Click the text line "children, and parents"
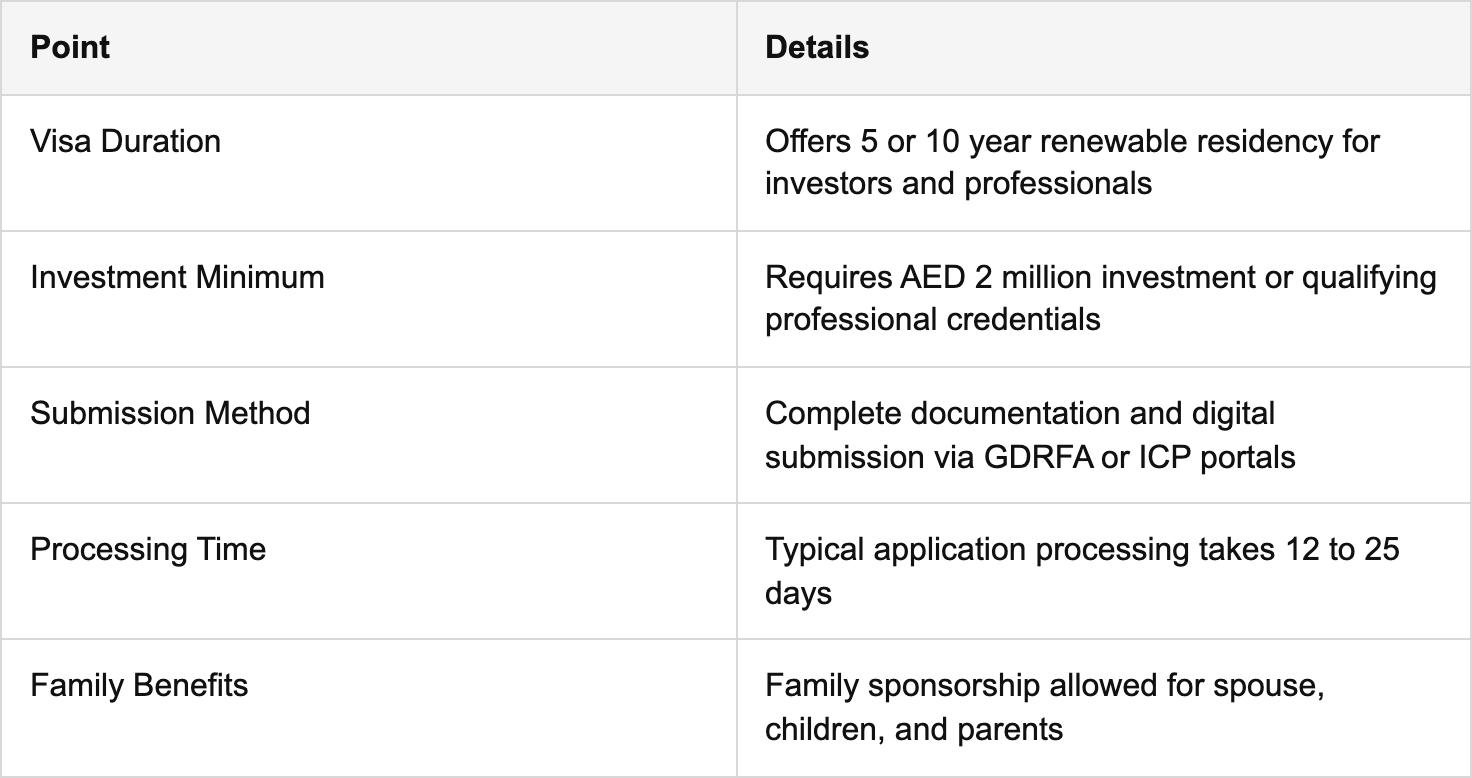The image size is (1472, 778). coord(913,729)
